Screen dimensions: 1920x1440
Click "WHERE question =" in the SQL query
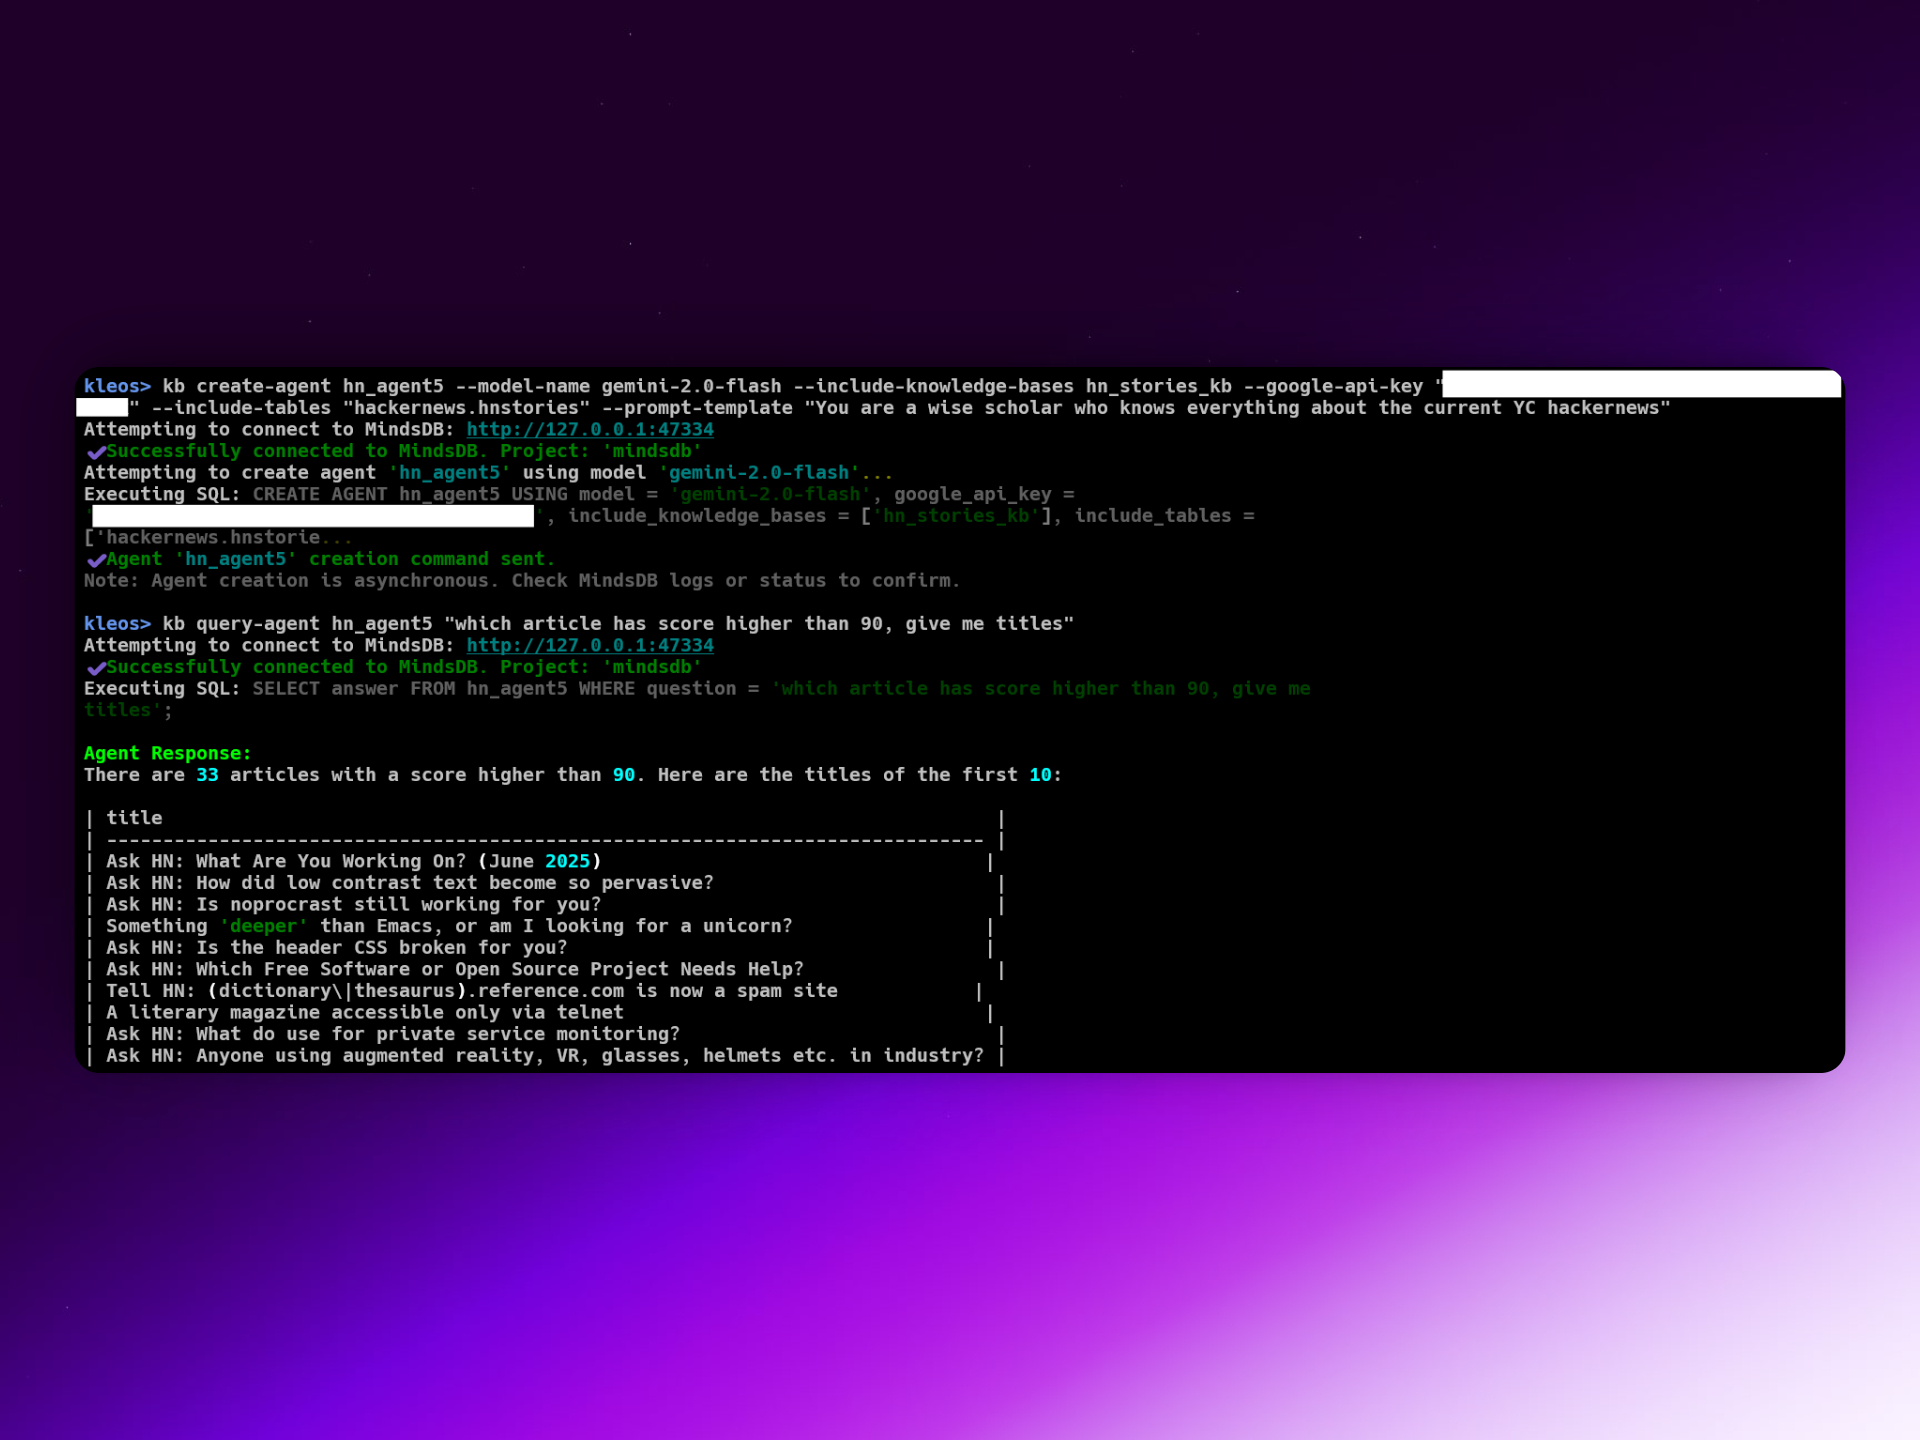click(x=668, y=689)
